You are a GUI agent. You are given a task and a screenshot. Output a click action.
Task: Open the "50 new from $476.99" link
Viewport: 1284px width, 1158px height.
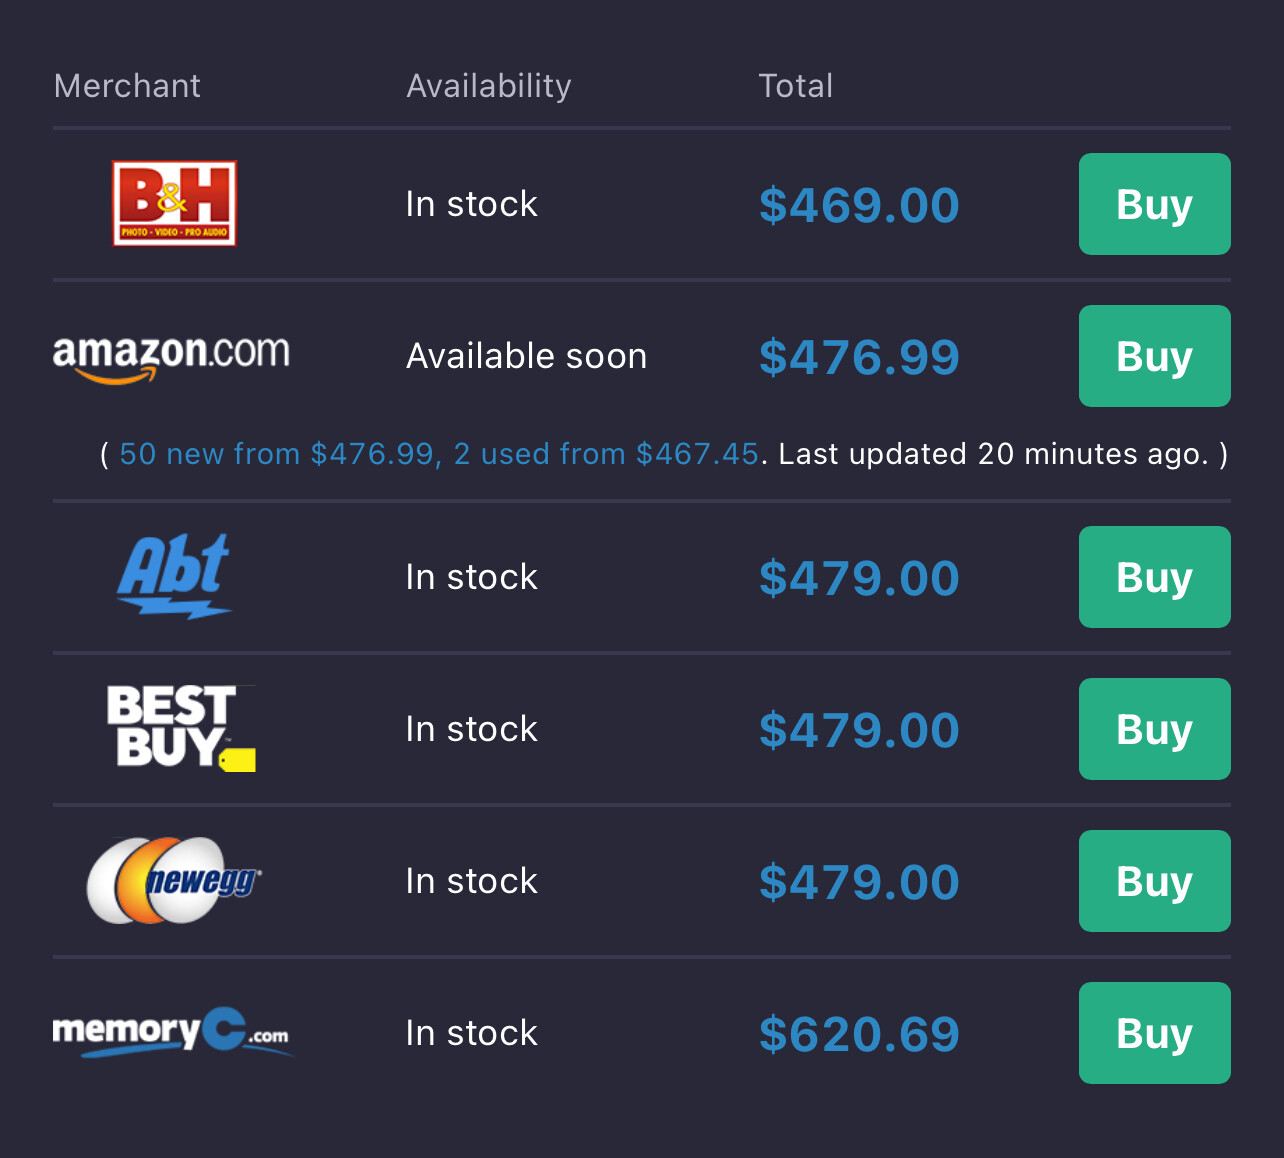click(276, 454)
